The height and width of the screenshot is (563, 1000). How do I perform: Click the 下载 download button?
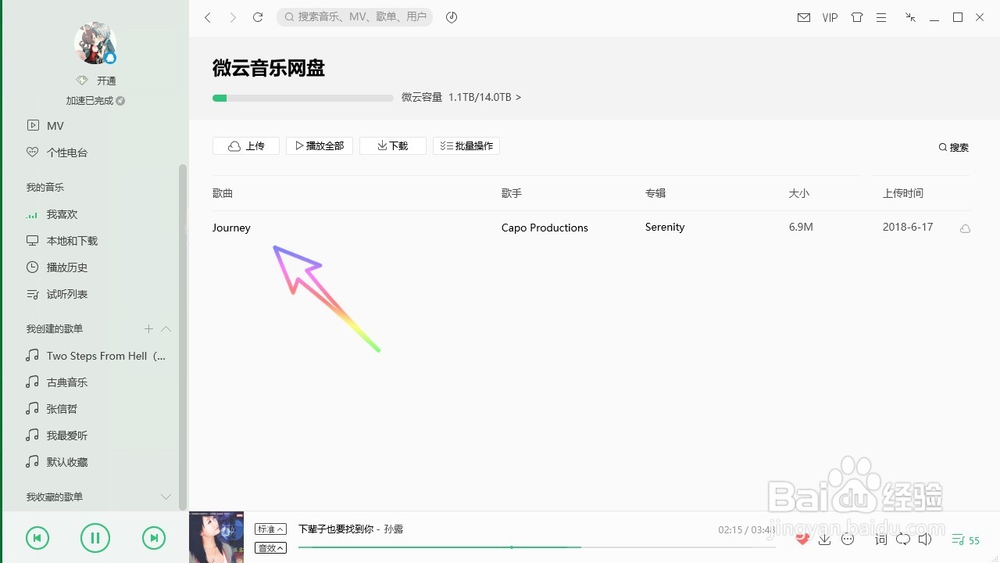[393, 146]
